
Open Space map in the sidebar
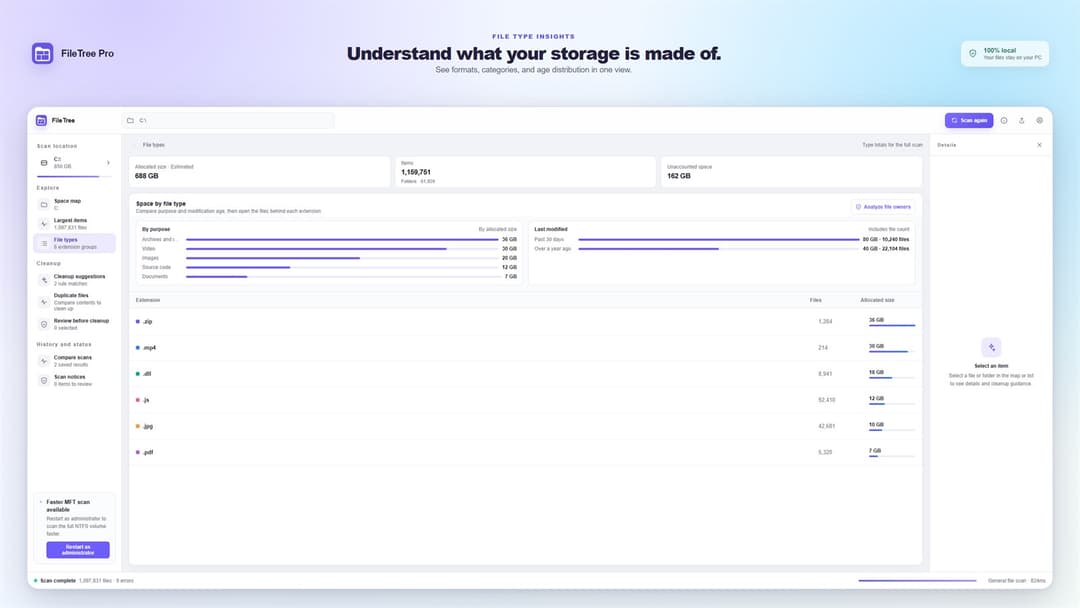[x=74, y=205]
